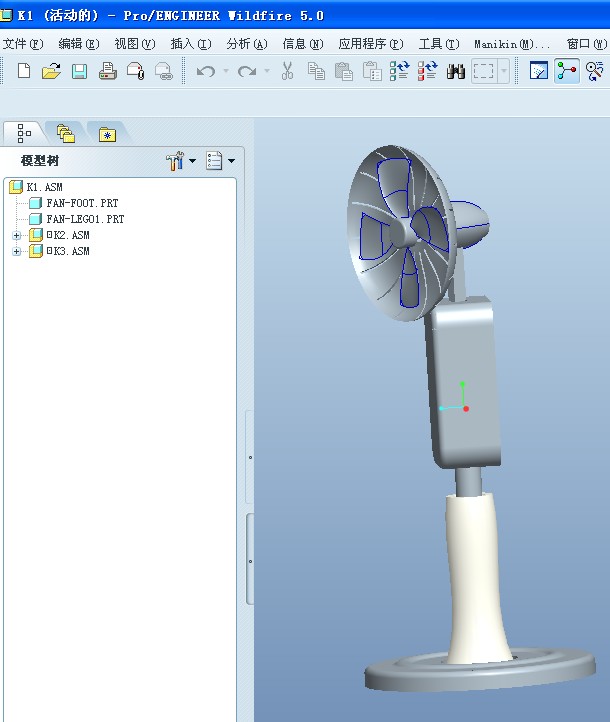Click the navigator panel collapse handle

coord(250,458)
